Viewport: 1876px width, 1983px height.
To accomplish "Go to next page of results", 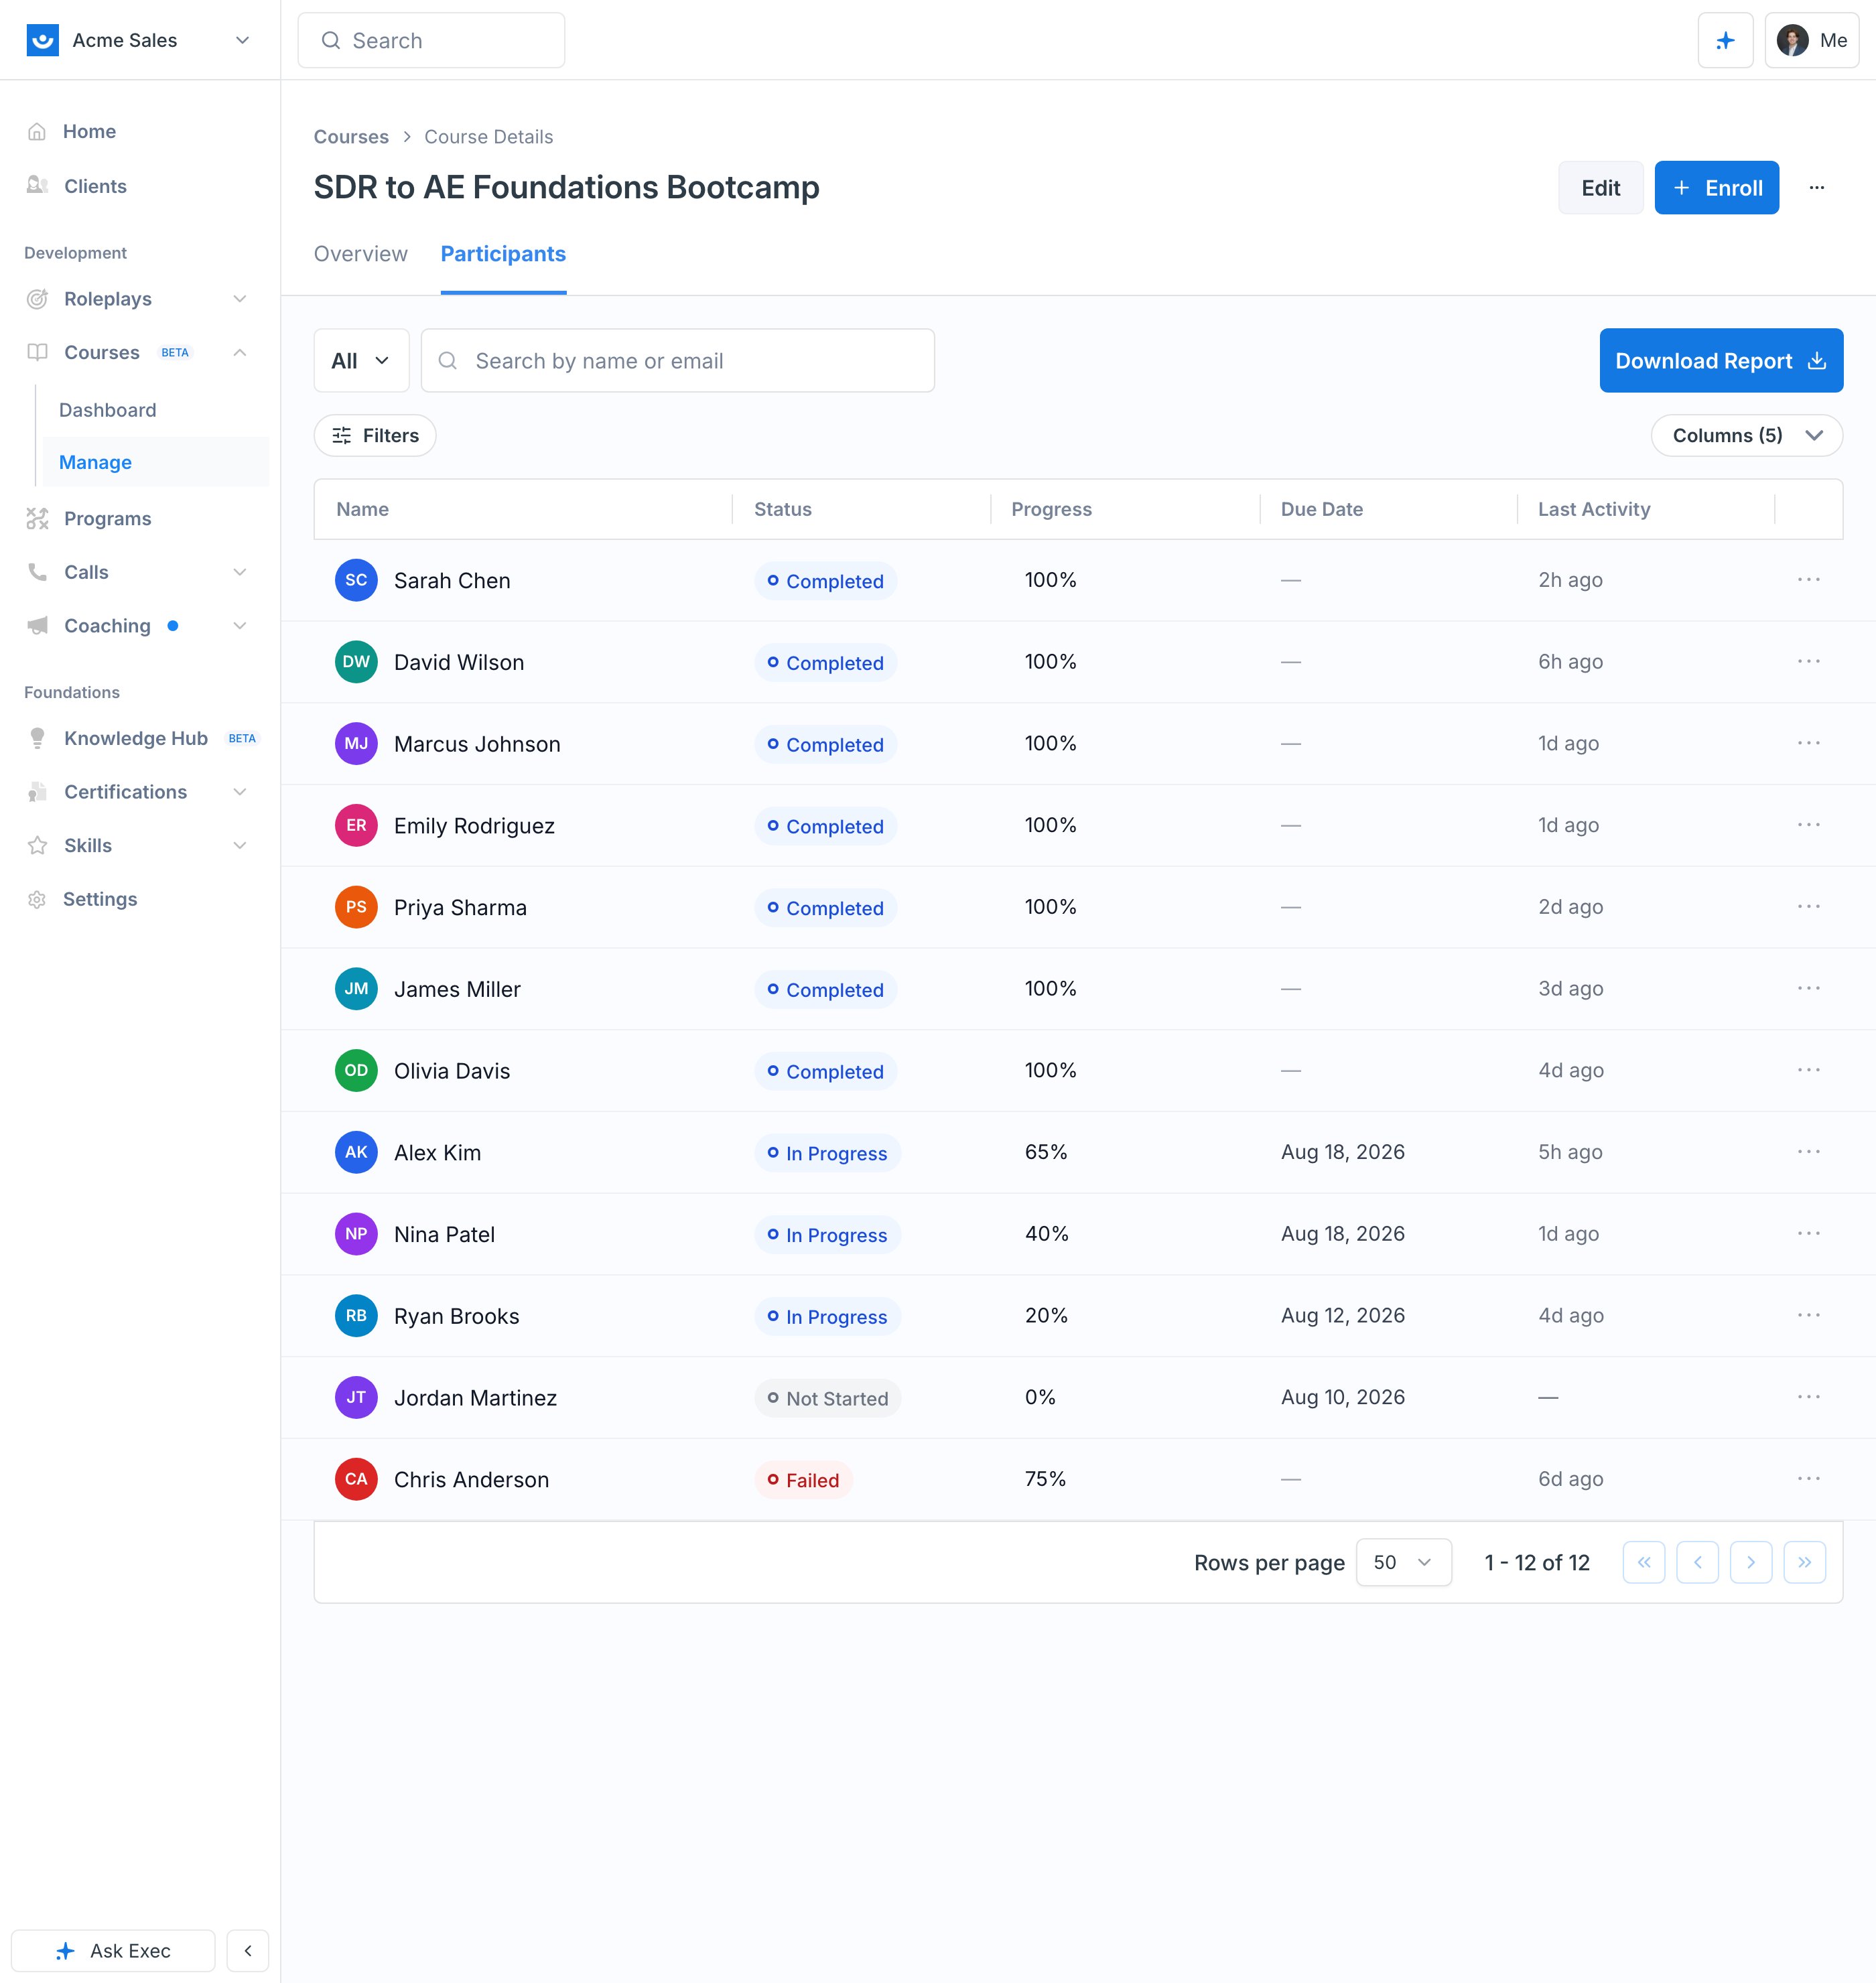I will [x=1751, y=1562].
